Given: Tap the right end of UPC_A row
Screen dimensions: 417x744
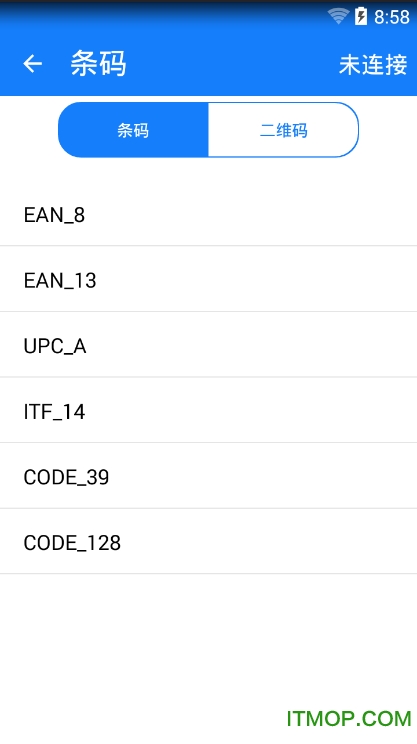Looking at the screenshot, I should tap(380, 345).
